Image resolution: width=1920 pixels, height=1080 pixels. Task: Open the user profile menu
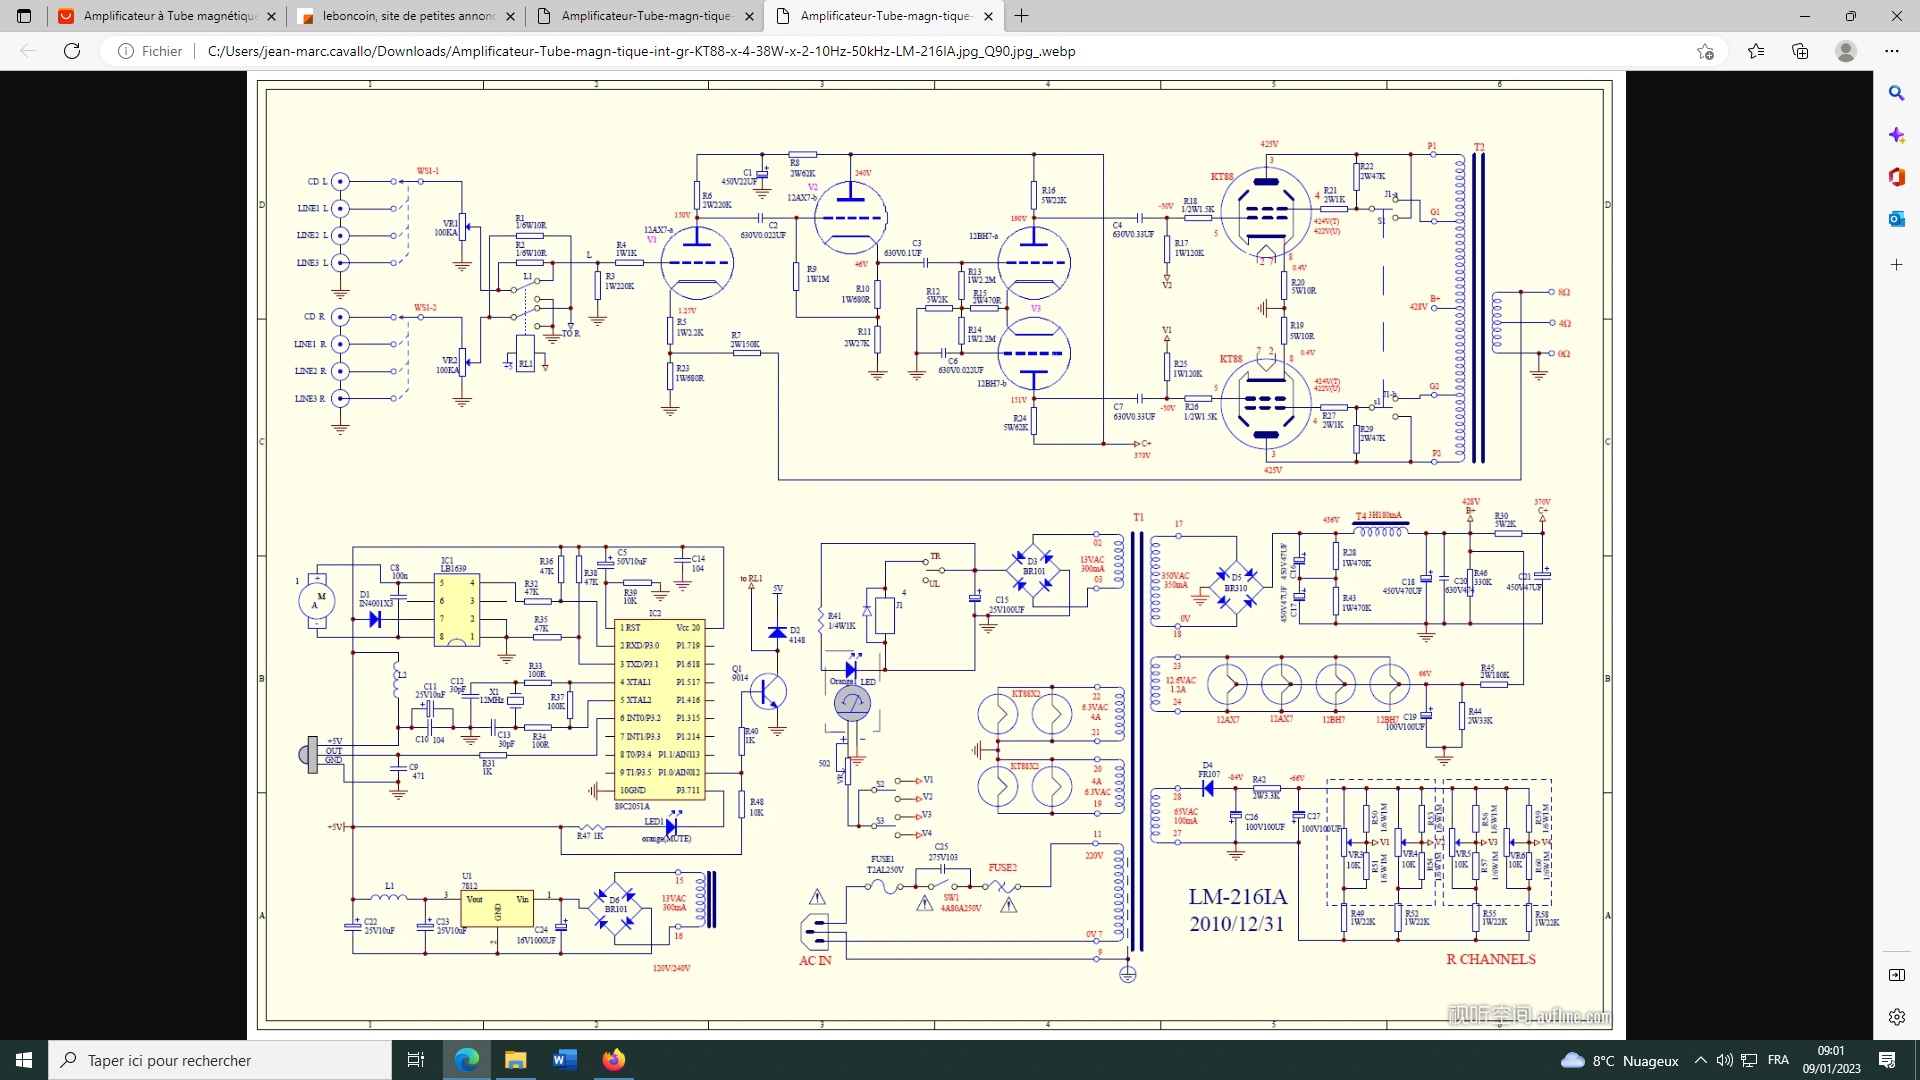(x=1846, y=51)
